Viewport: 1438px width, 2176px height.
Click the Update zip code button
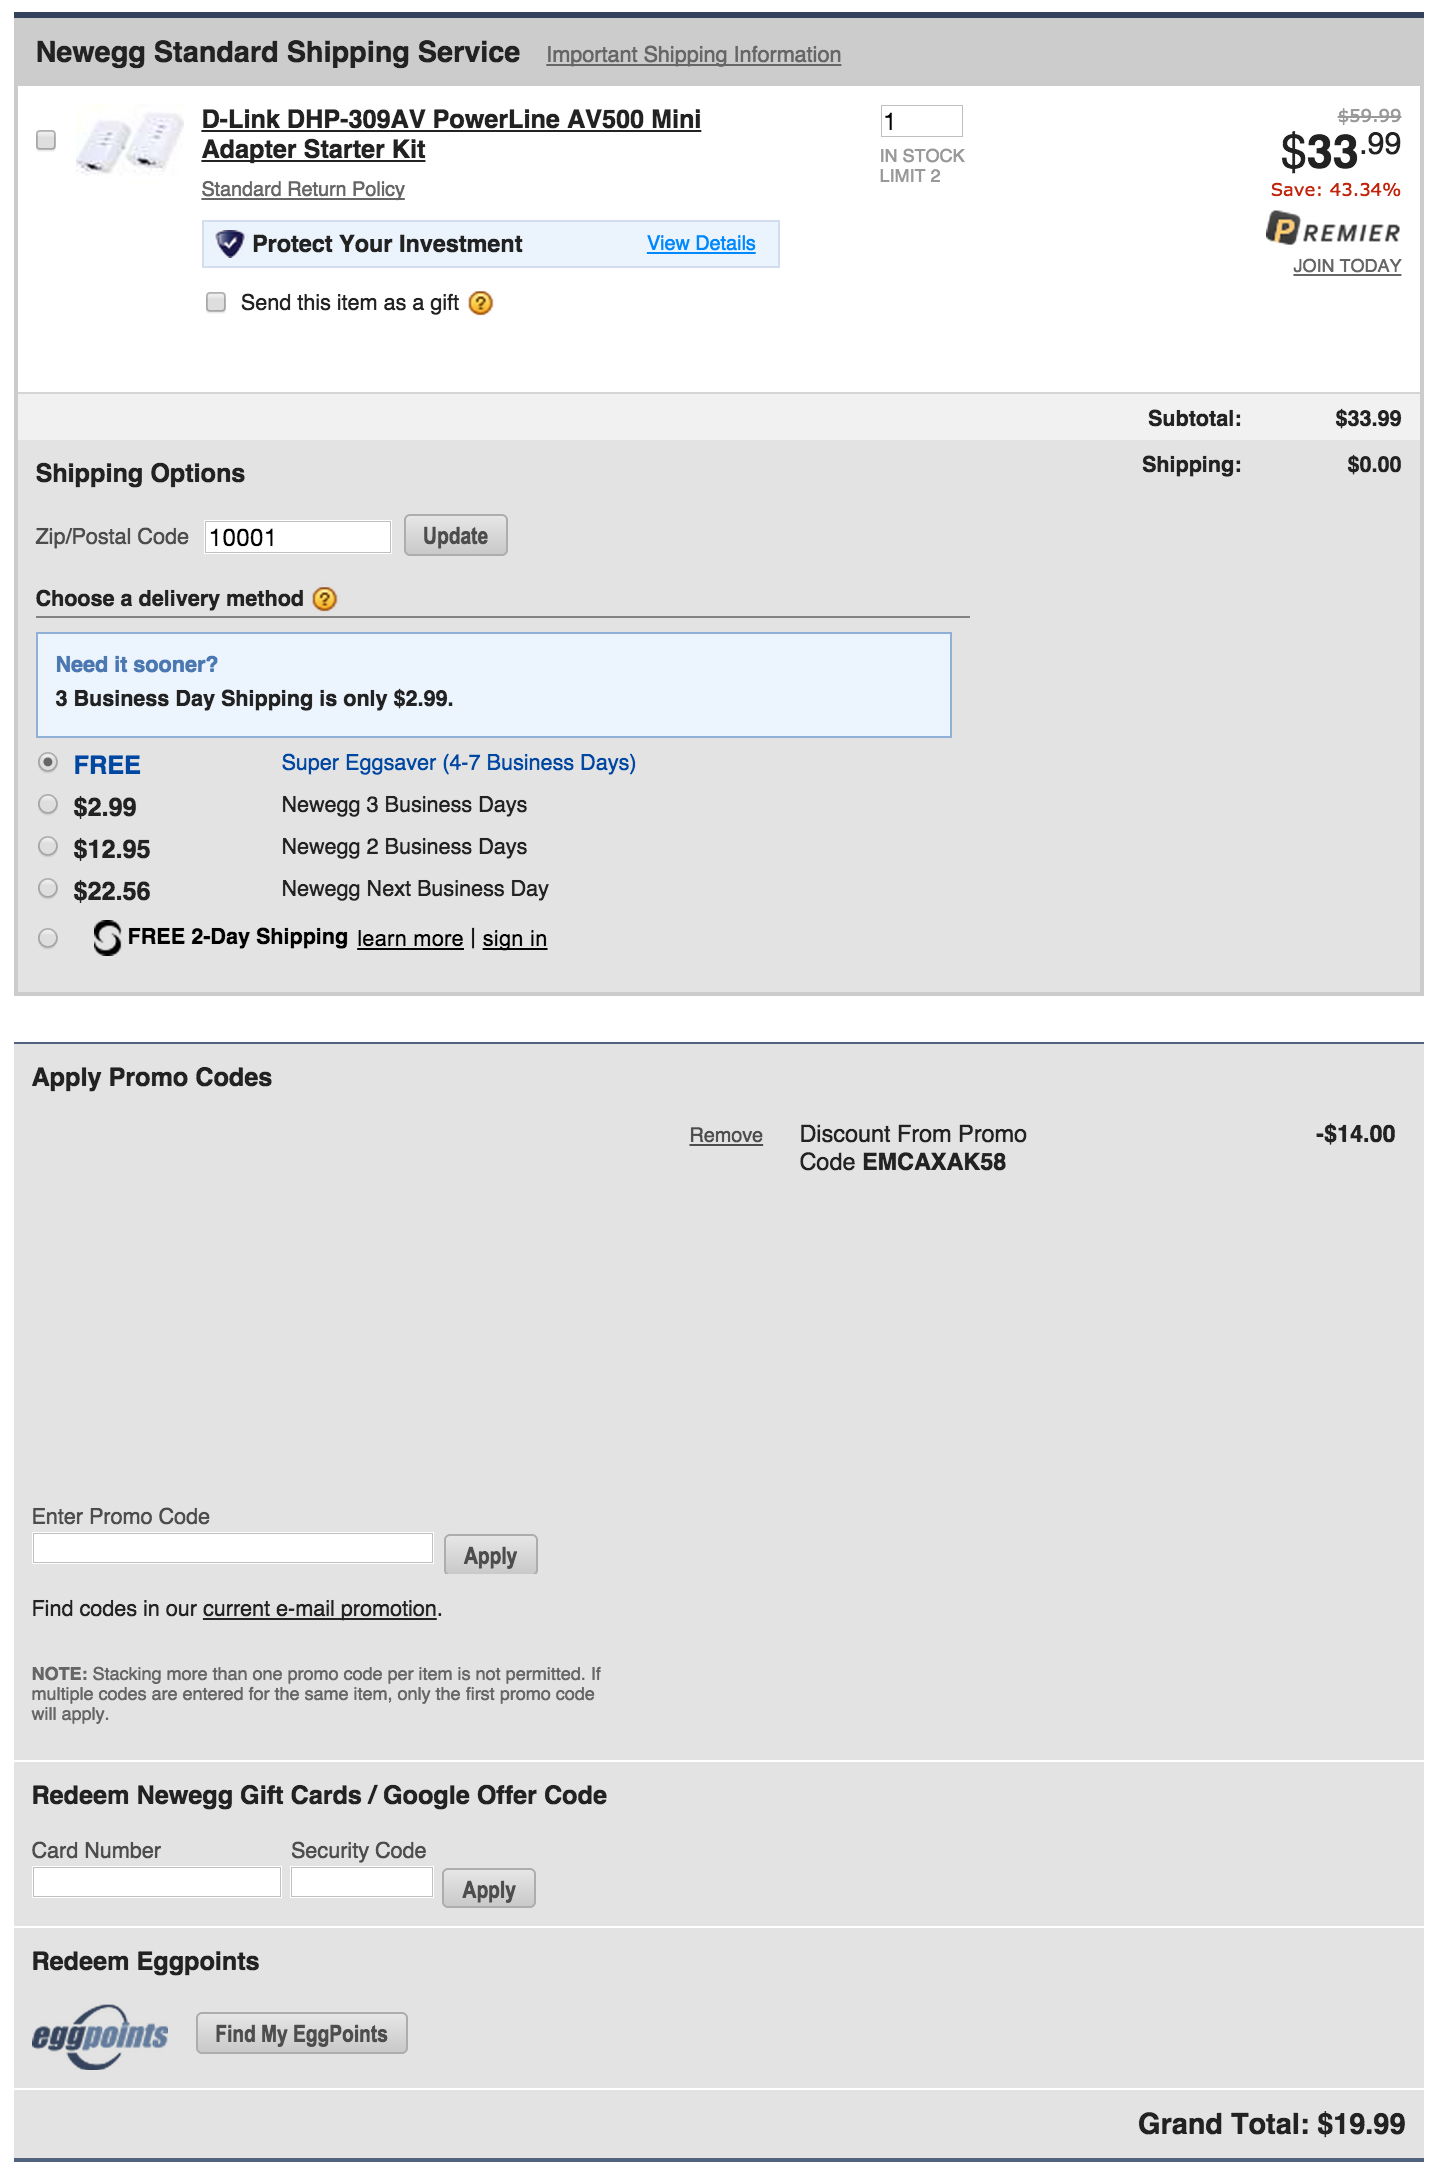click(x=456, y=535)
